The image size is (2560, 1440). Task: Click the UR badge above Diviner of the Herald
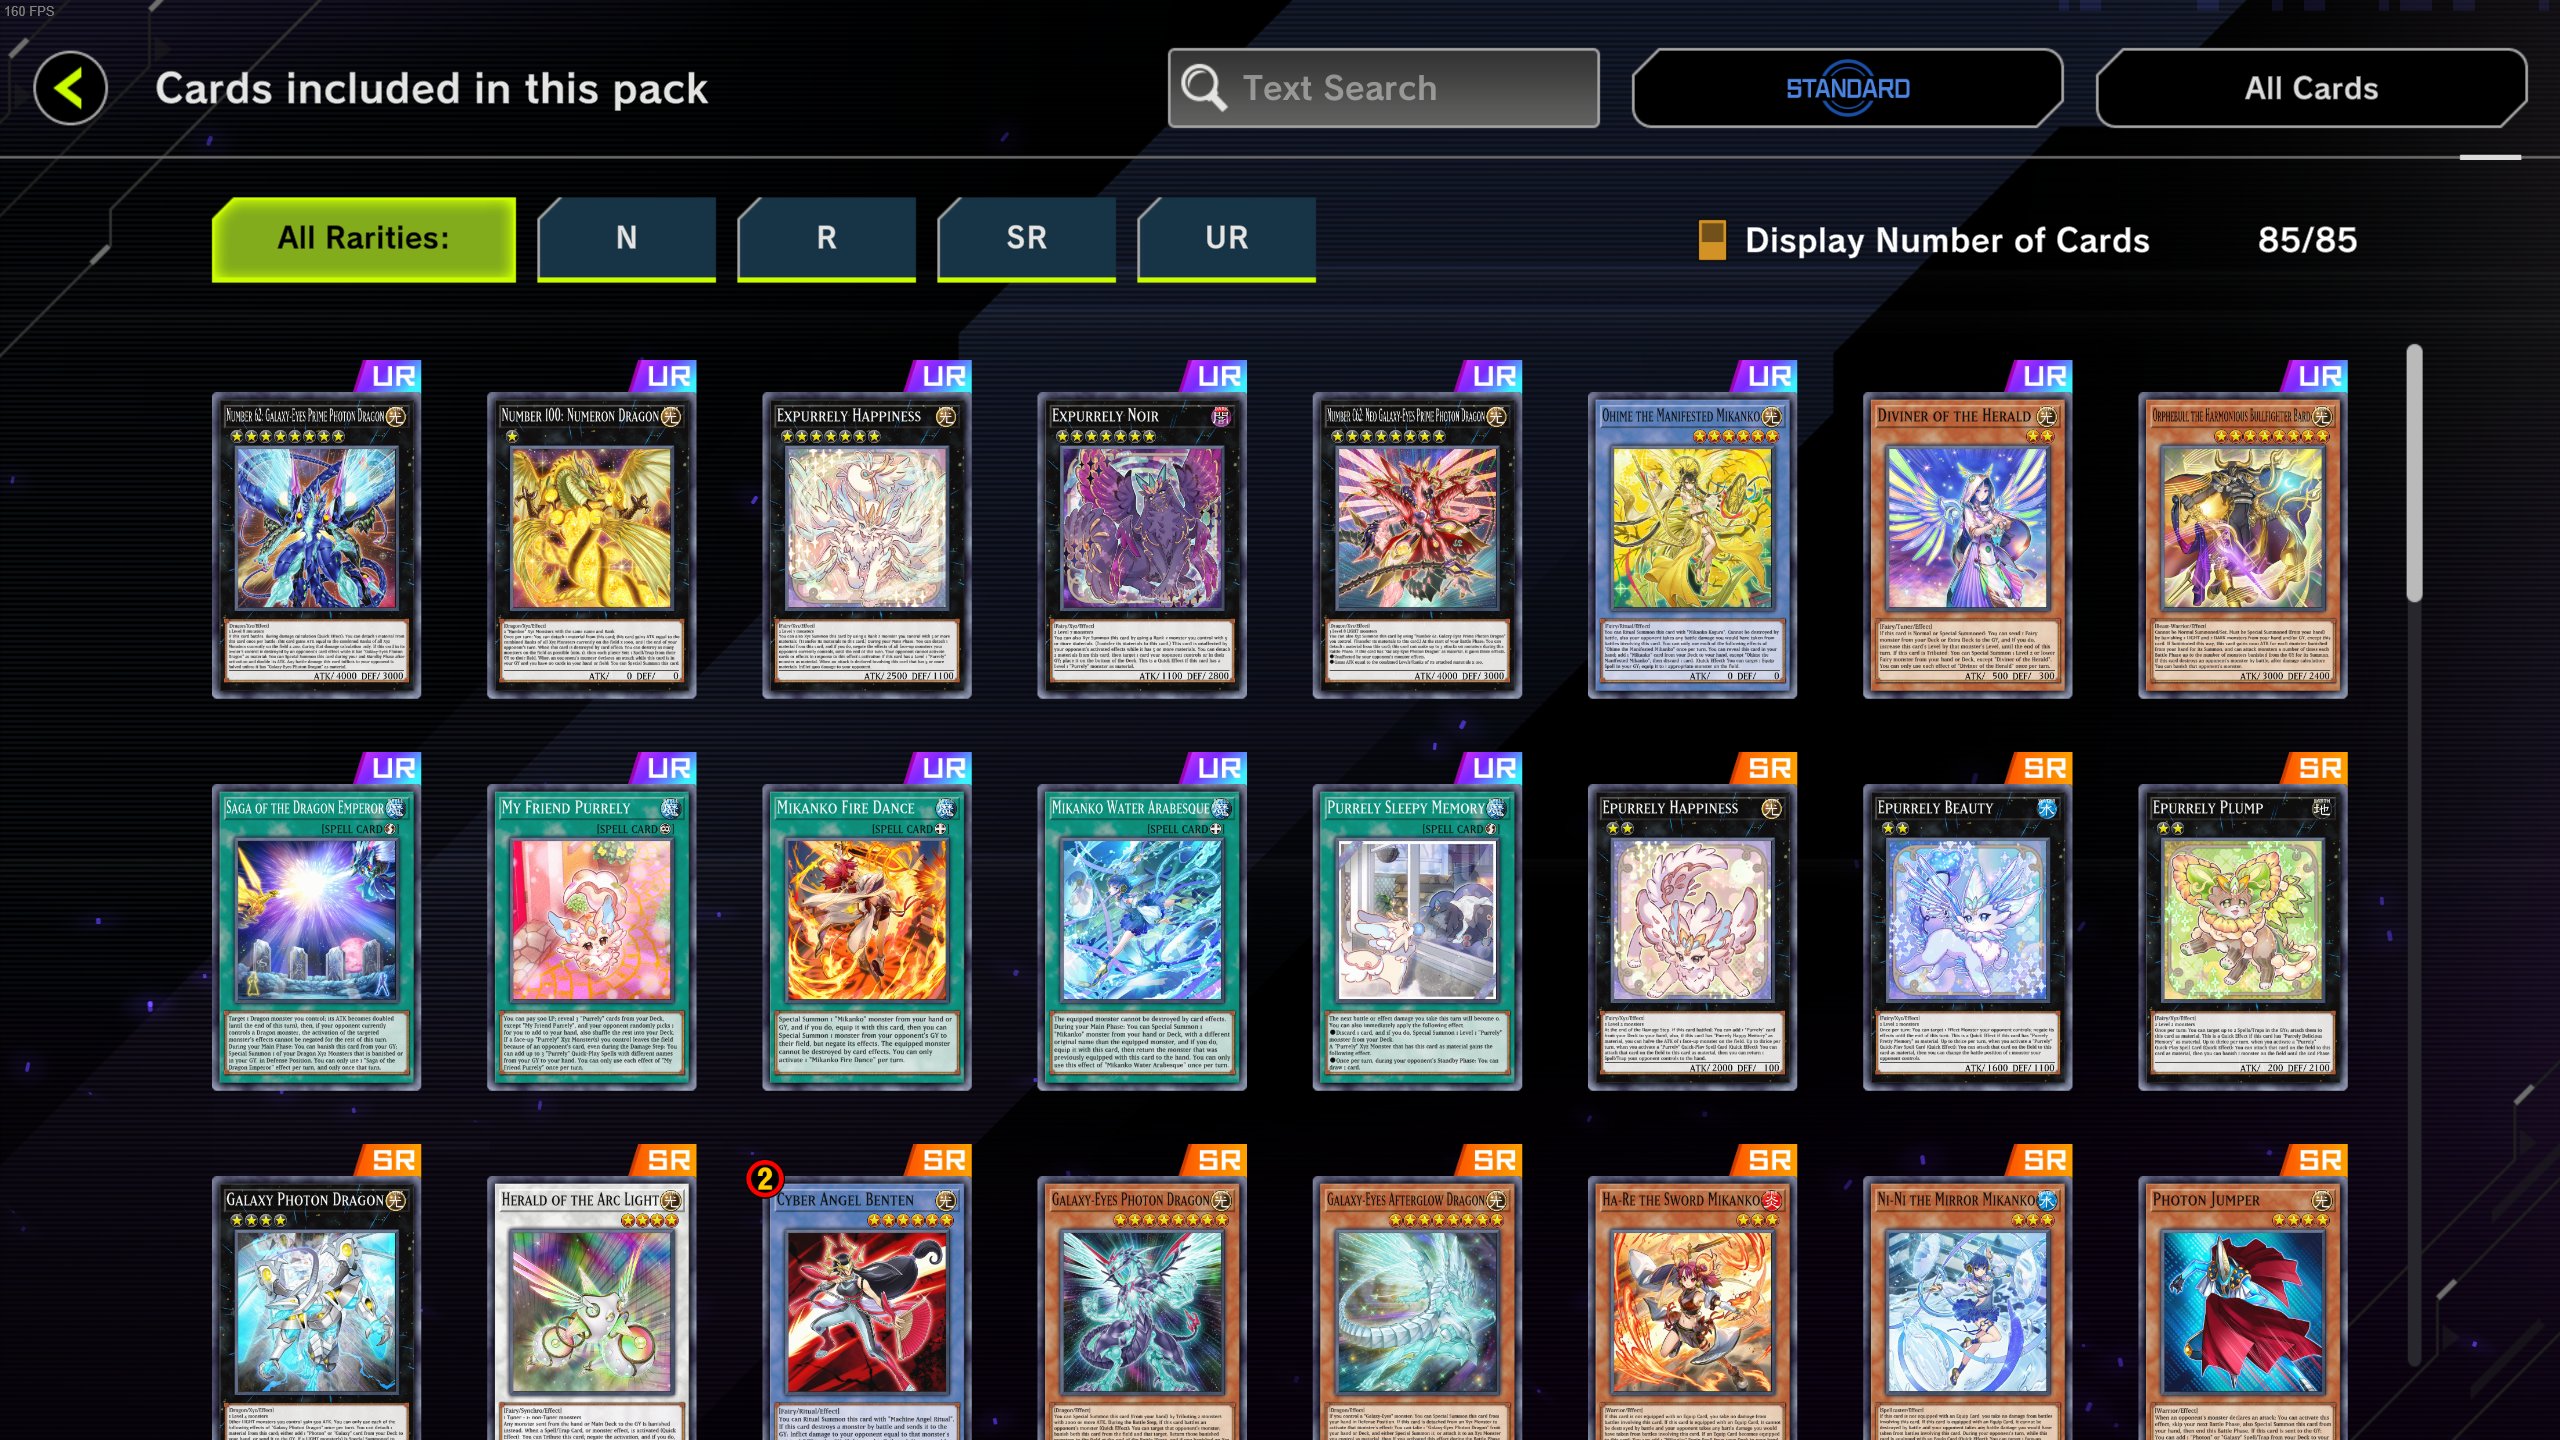(2038, 376)
